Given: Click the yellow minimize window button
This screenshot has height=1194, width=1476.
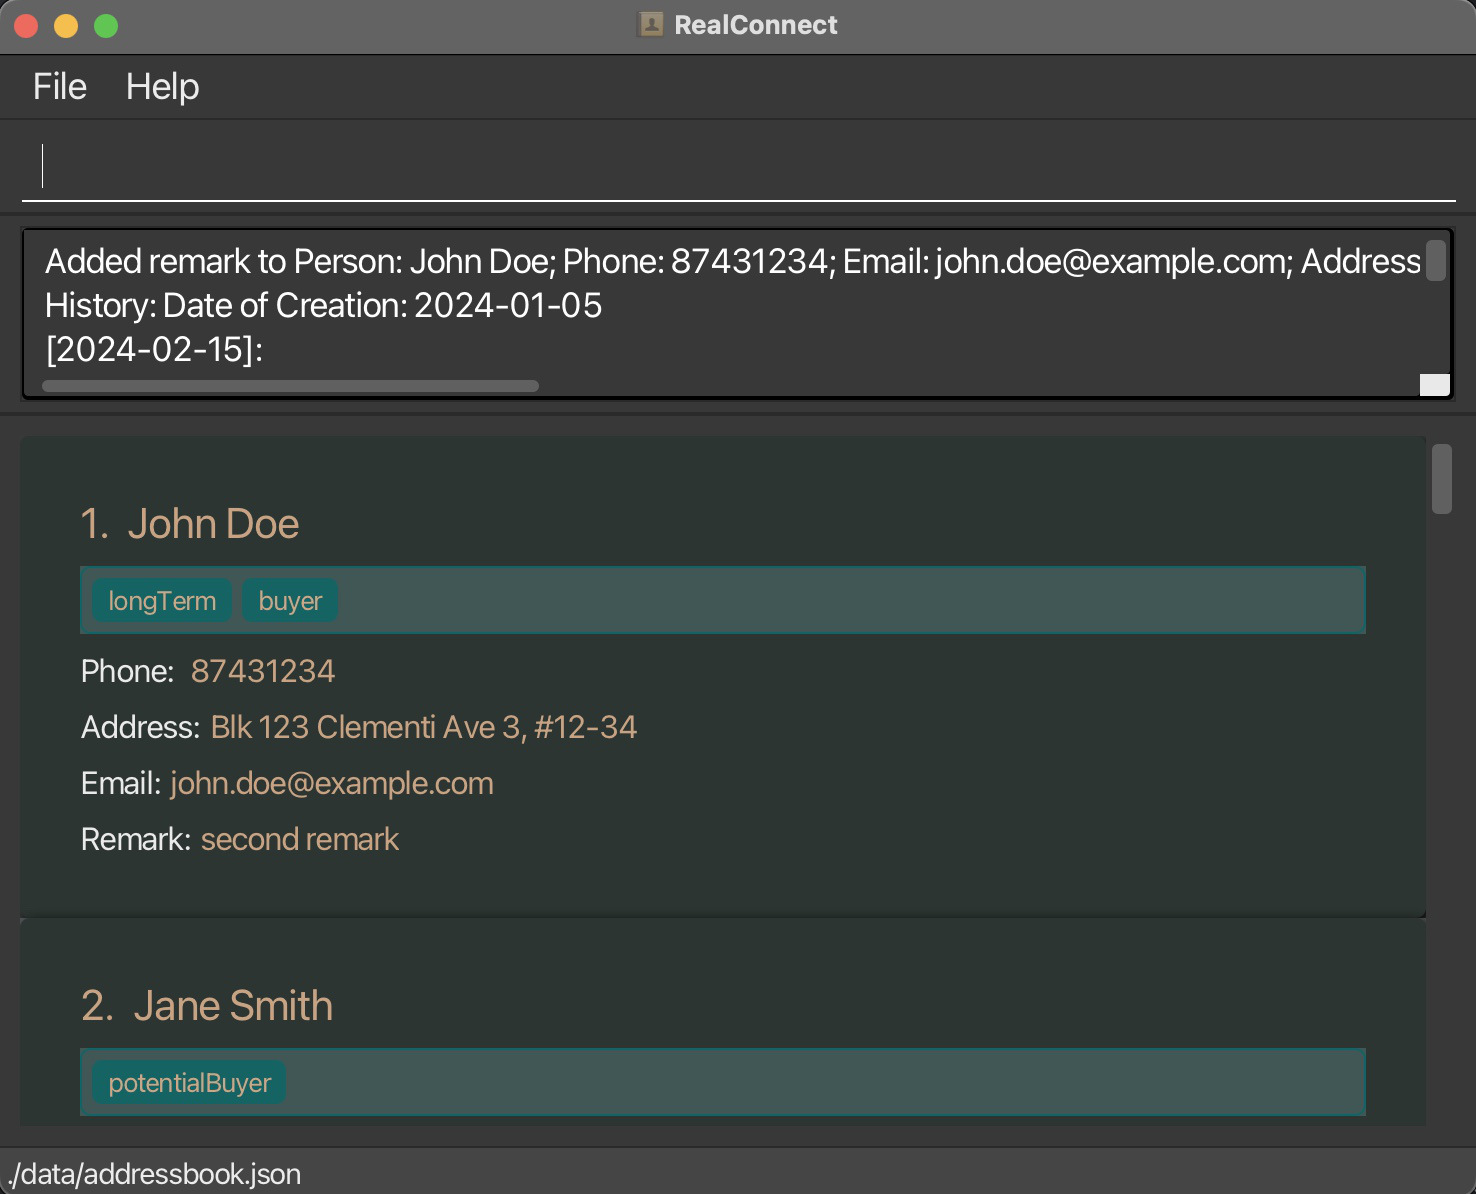Looking at the screenshot, I should tap(66, 26).
